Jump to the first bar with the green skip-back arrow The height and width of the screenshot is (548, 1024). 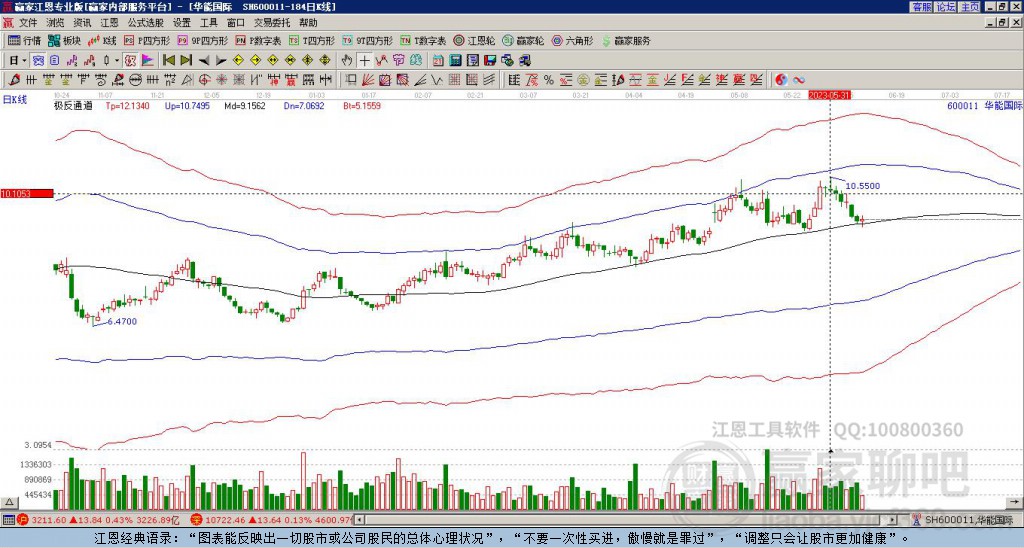(x=168, y=61)
